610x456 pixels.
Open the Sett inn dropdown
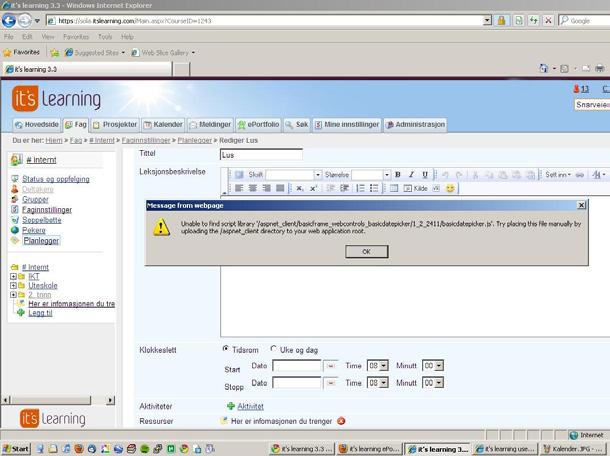pos(558,175)
